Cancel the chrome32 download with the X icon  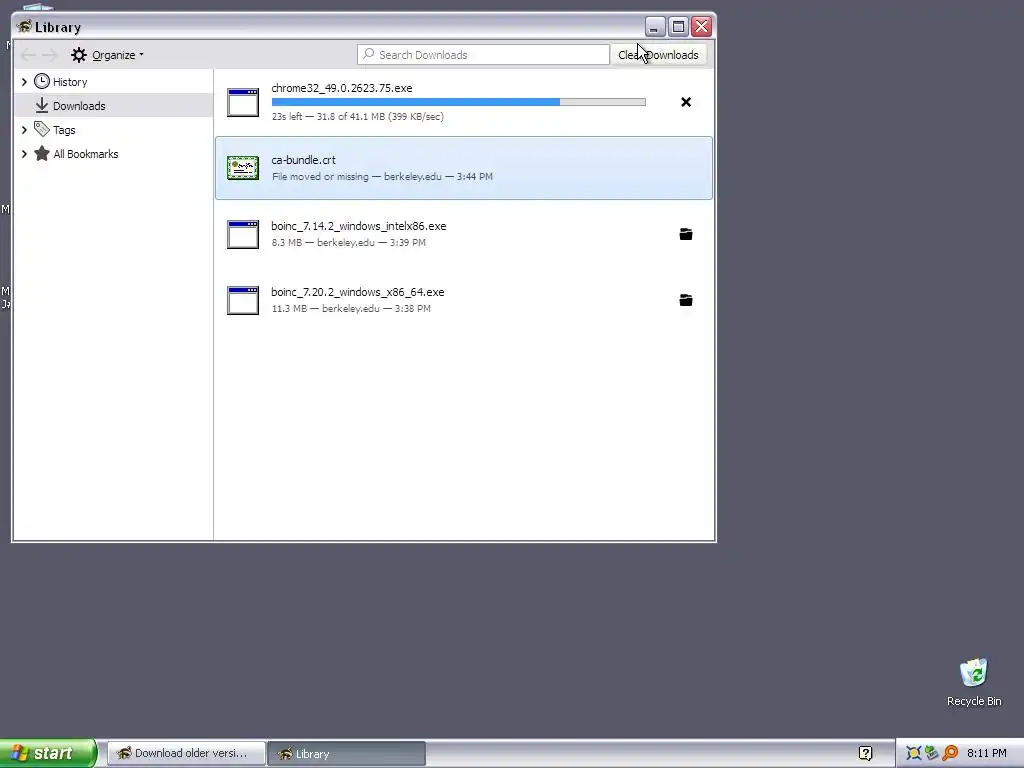point(686,102)
